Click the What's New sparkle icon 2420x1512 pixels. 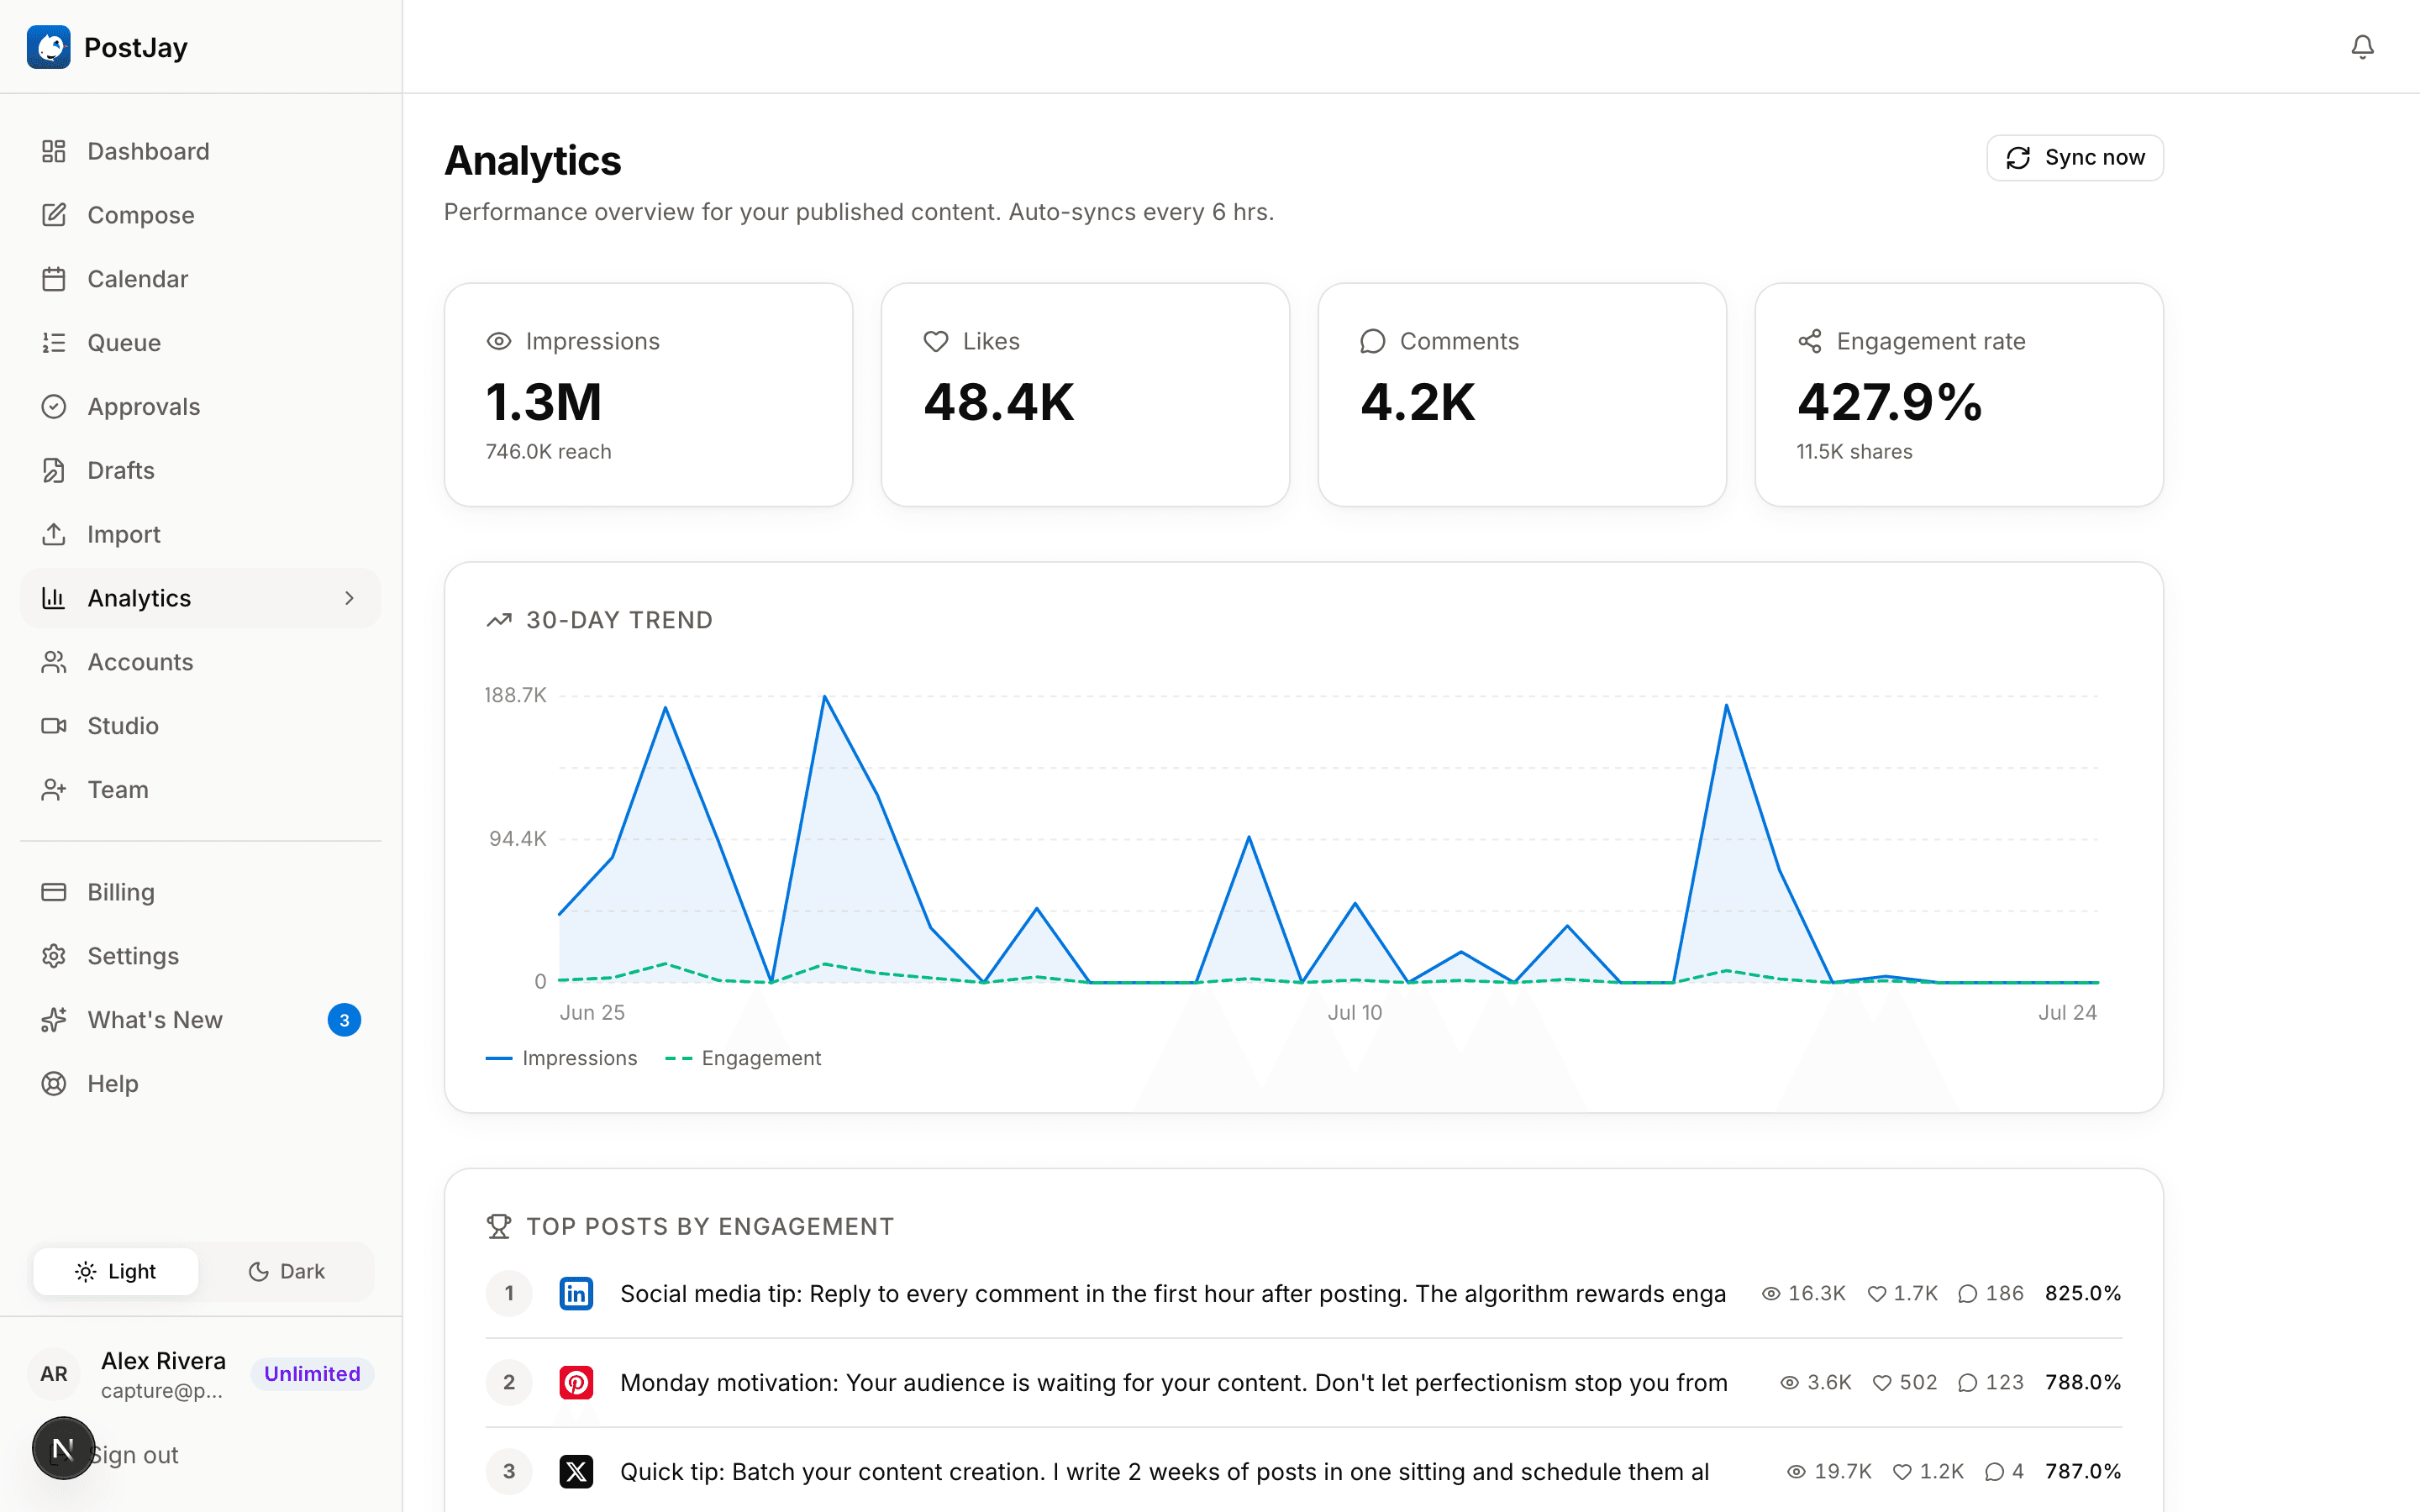point(54,1020)
